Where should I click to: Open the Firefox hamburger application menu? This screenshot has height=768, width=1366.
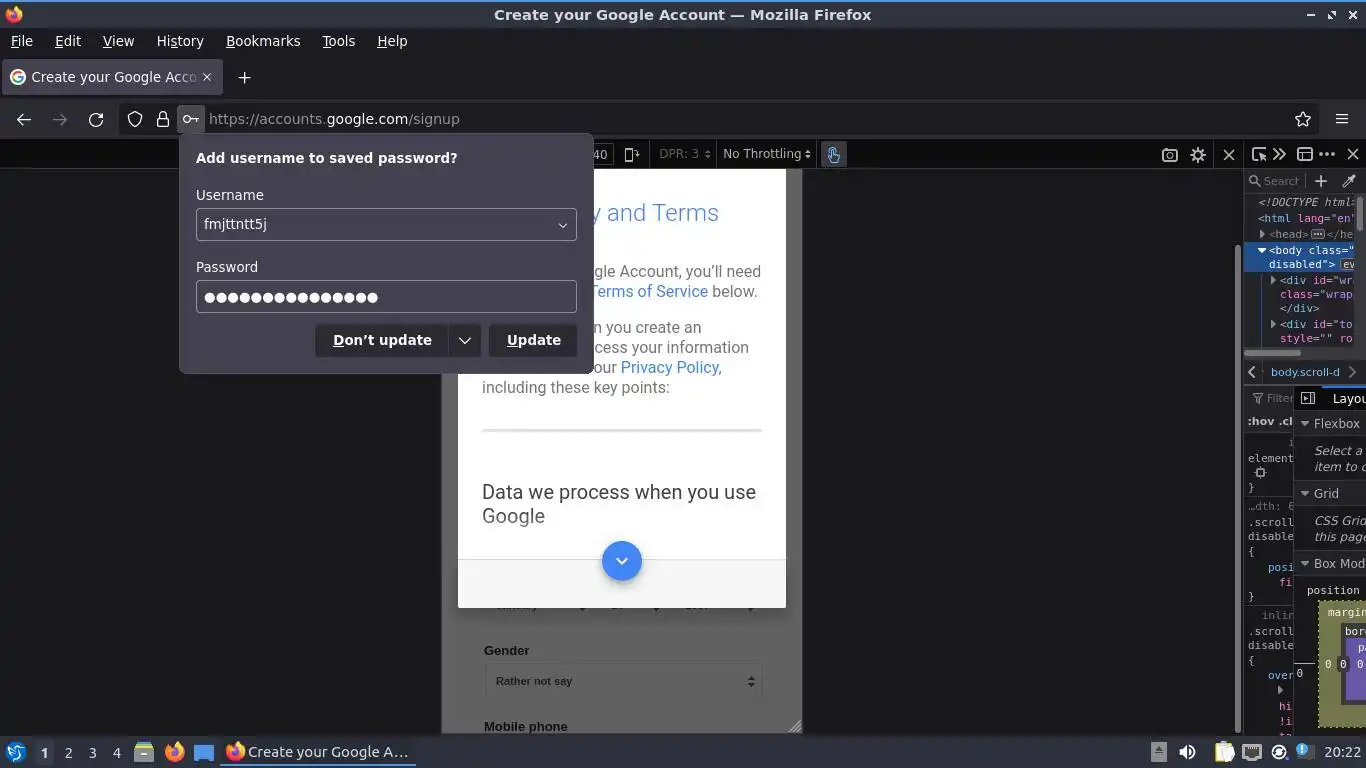coord(1342,119)
